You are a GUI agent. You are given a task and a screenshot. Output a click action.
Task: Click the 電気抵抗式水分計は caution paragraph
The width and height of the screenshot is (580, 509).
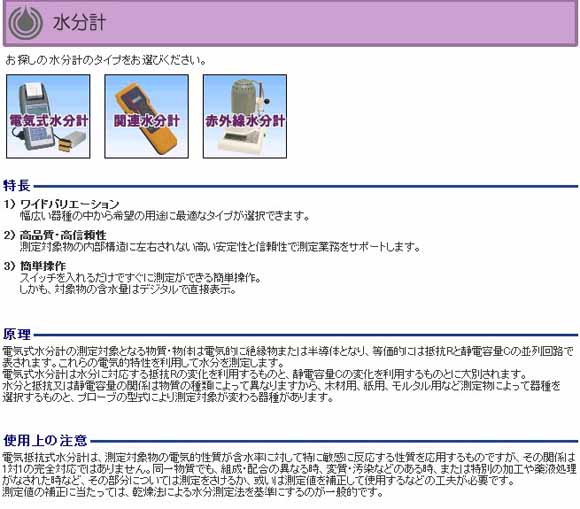coord(289,475)
